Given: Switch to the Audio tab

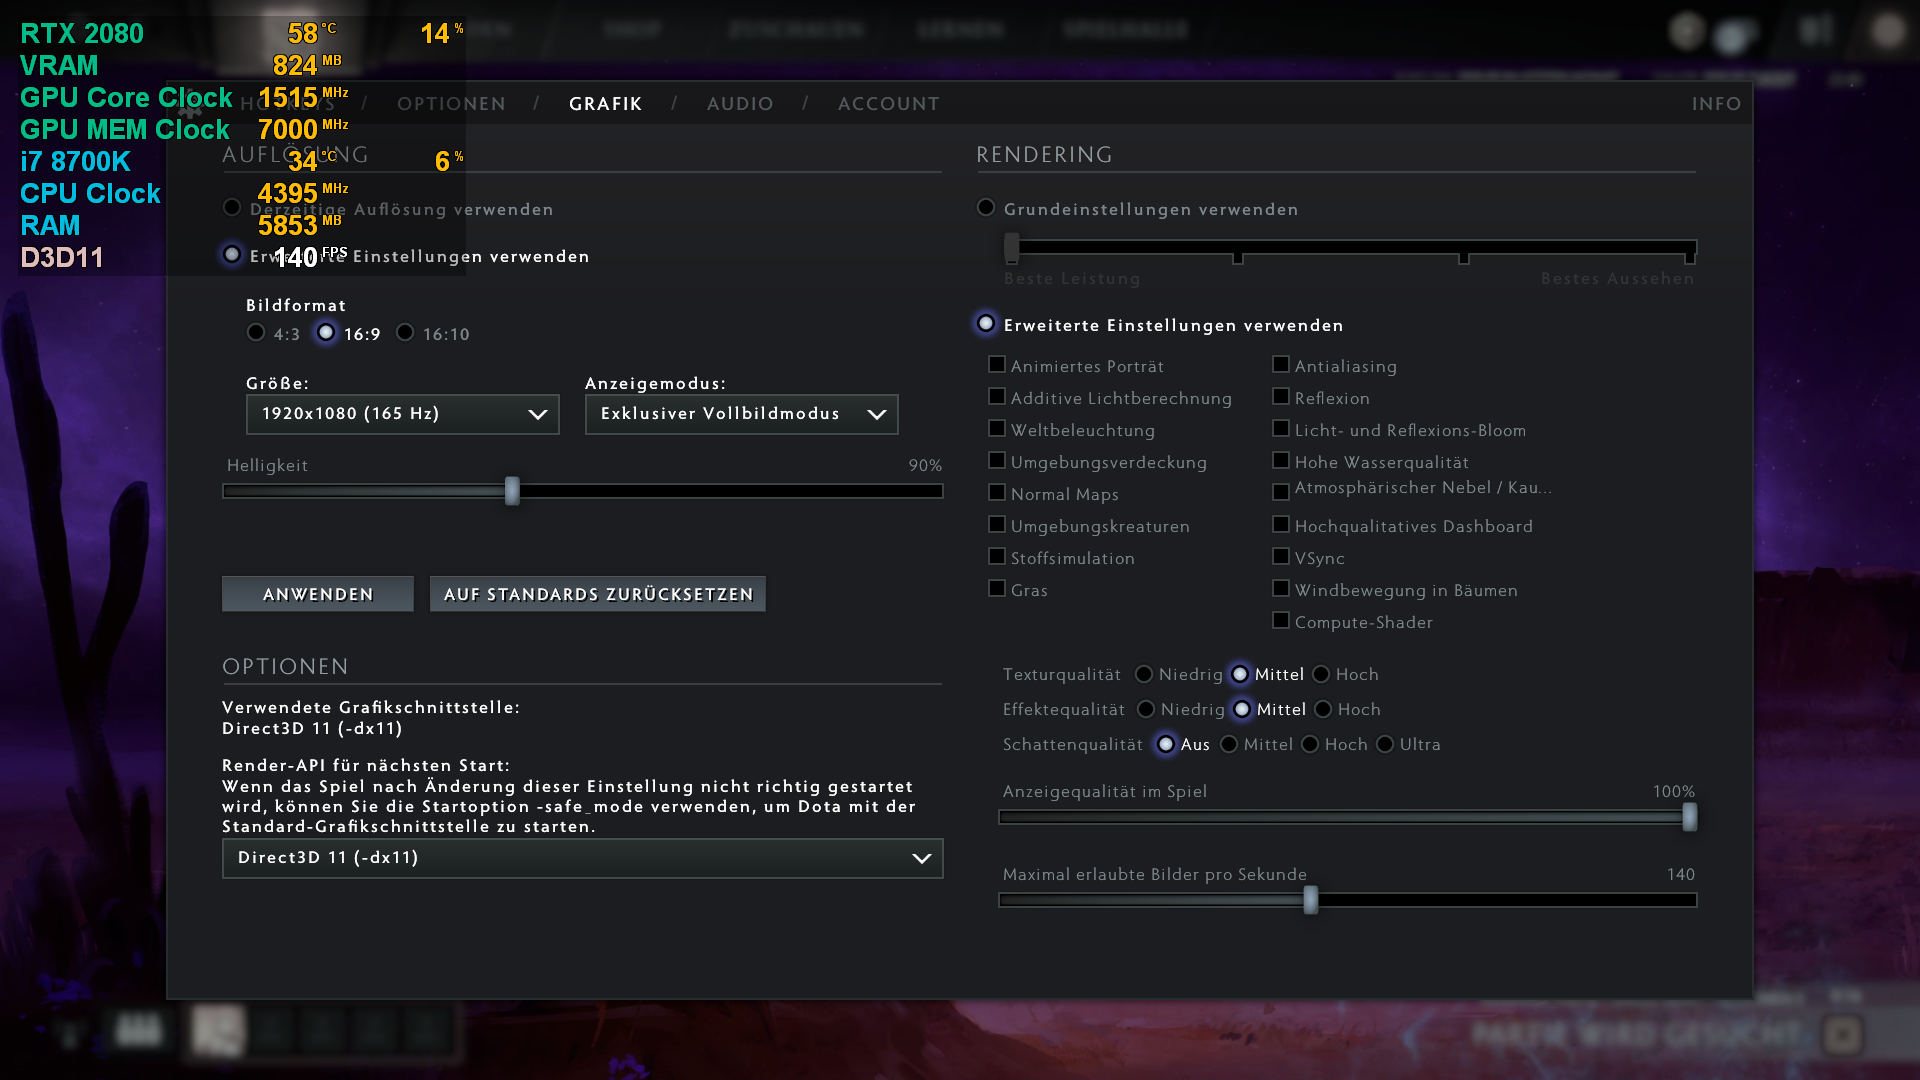Looking at the screenshot, I should point(740,104).
